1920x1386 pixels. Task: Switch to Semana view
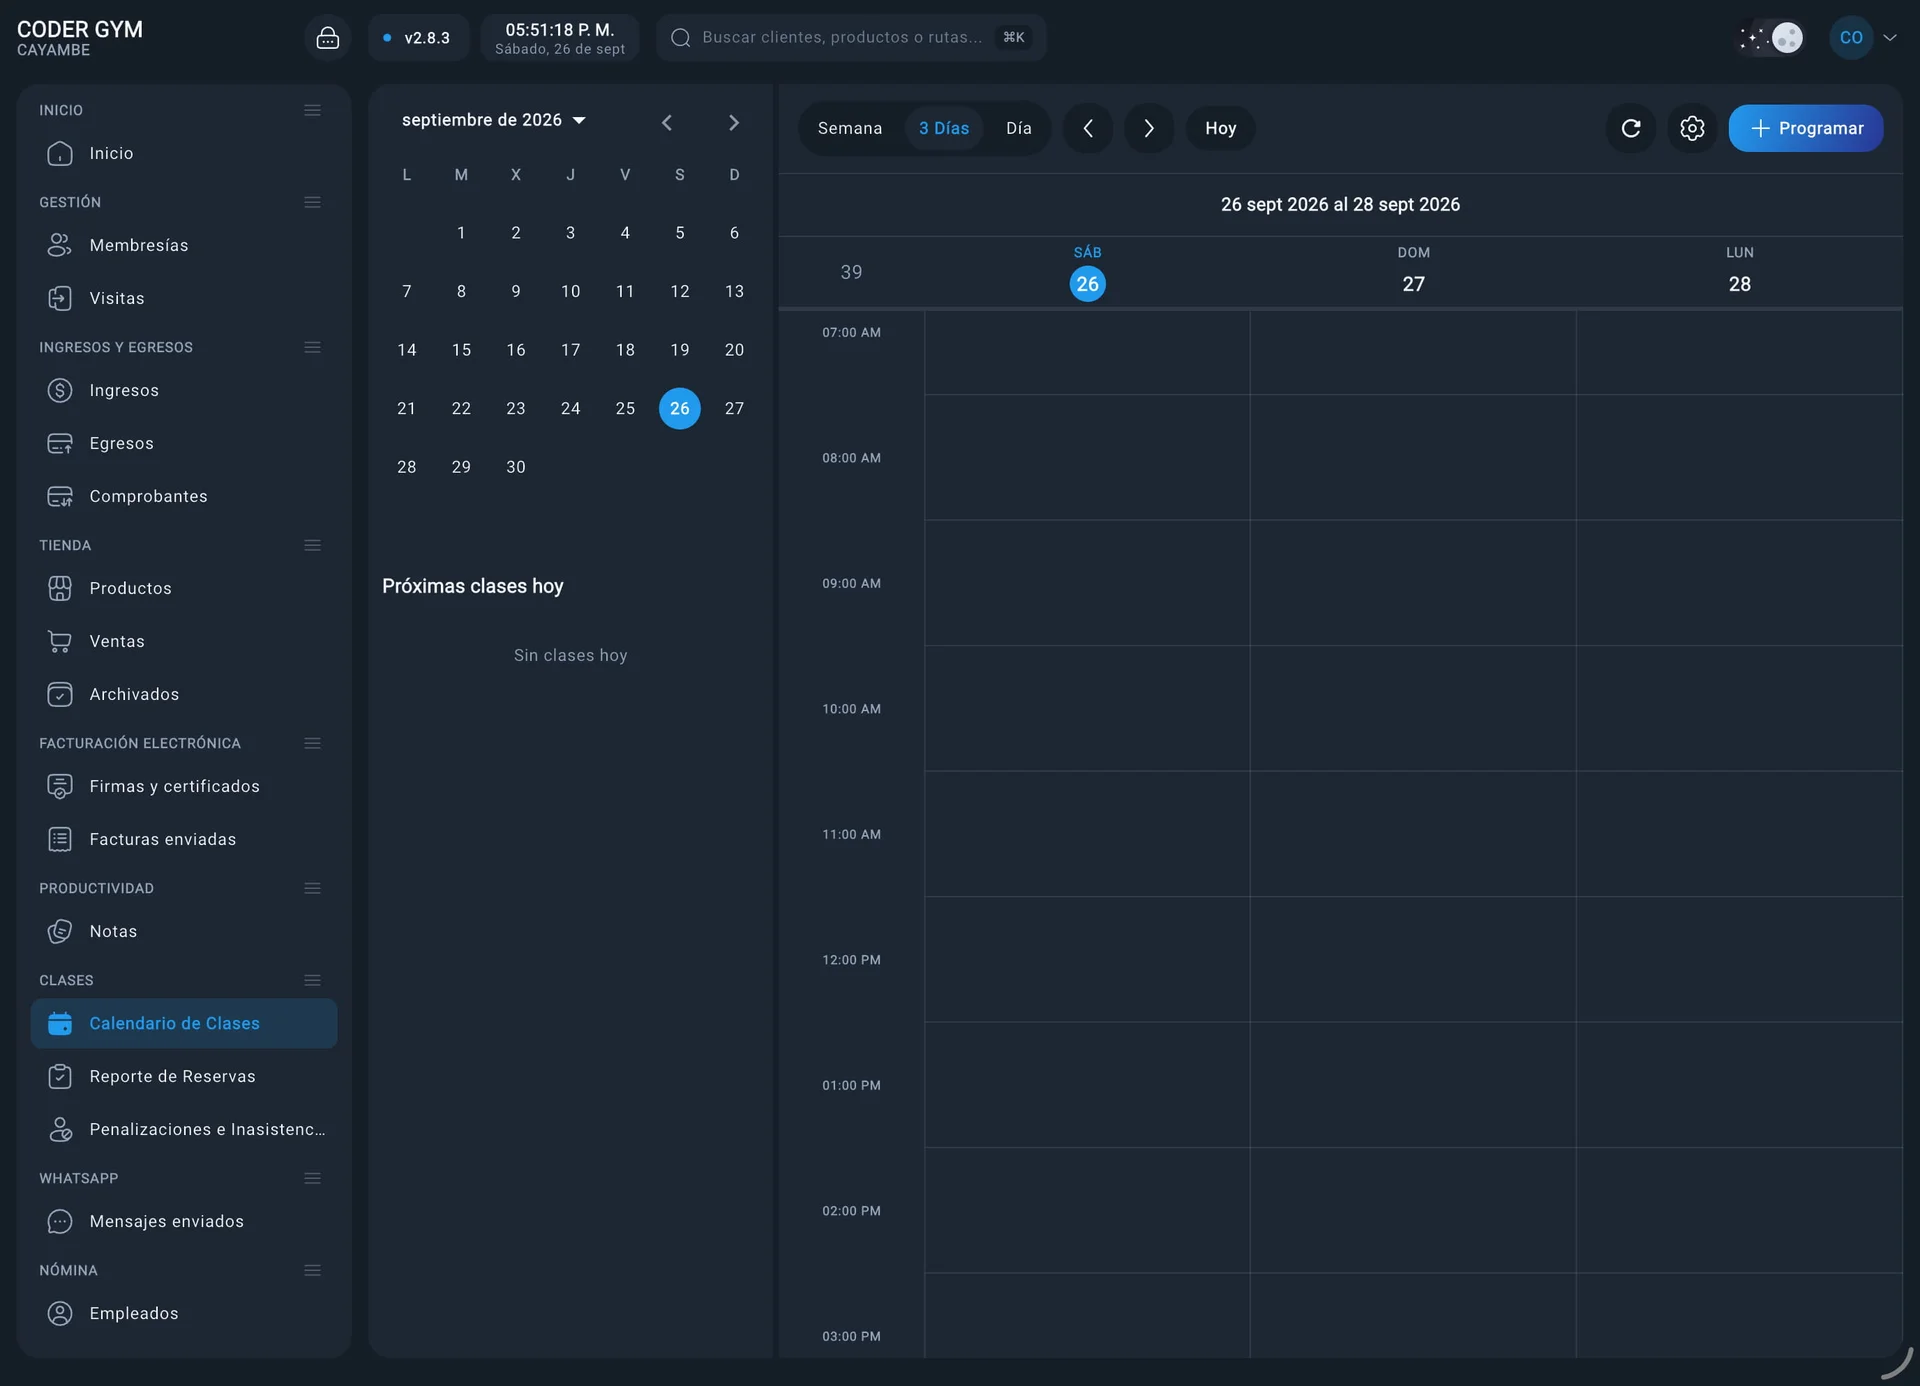(x=849, y=128)
